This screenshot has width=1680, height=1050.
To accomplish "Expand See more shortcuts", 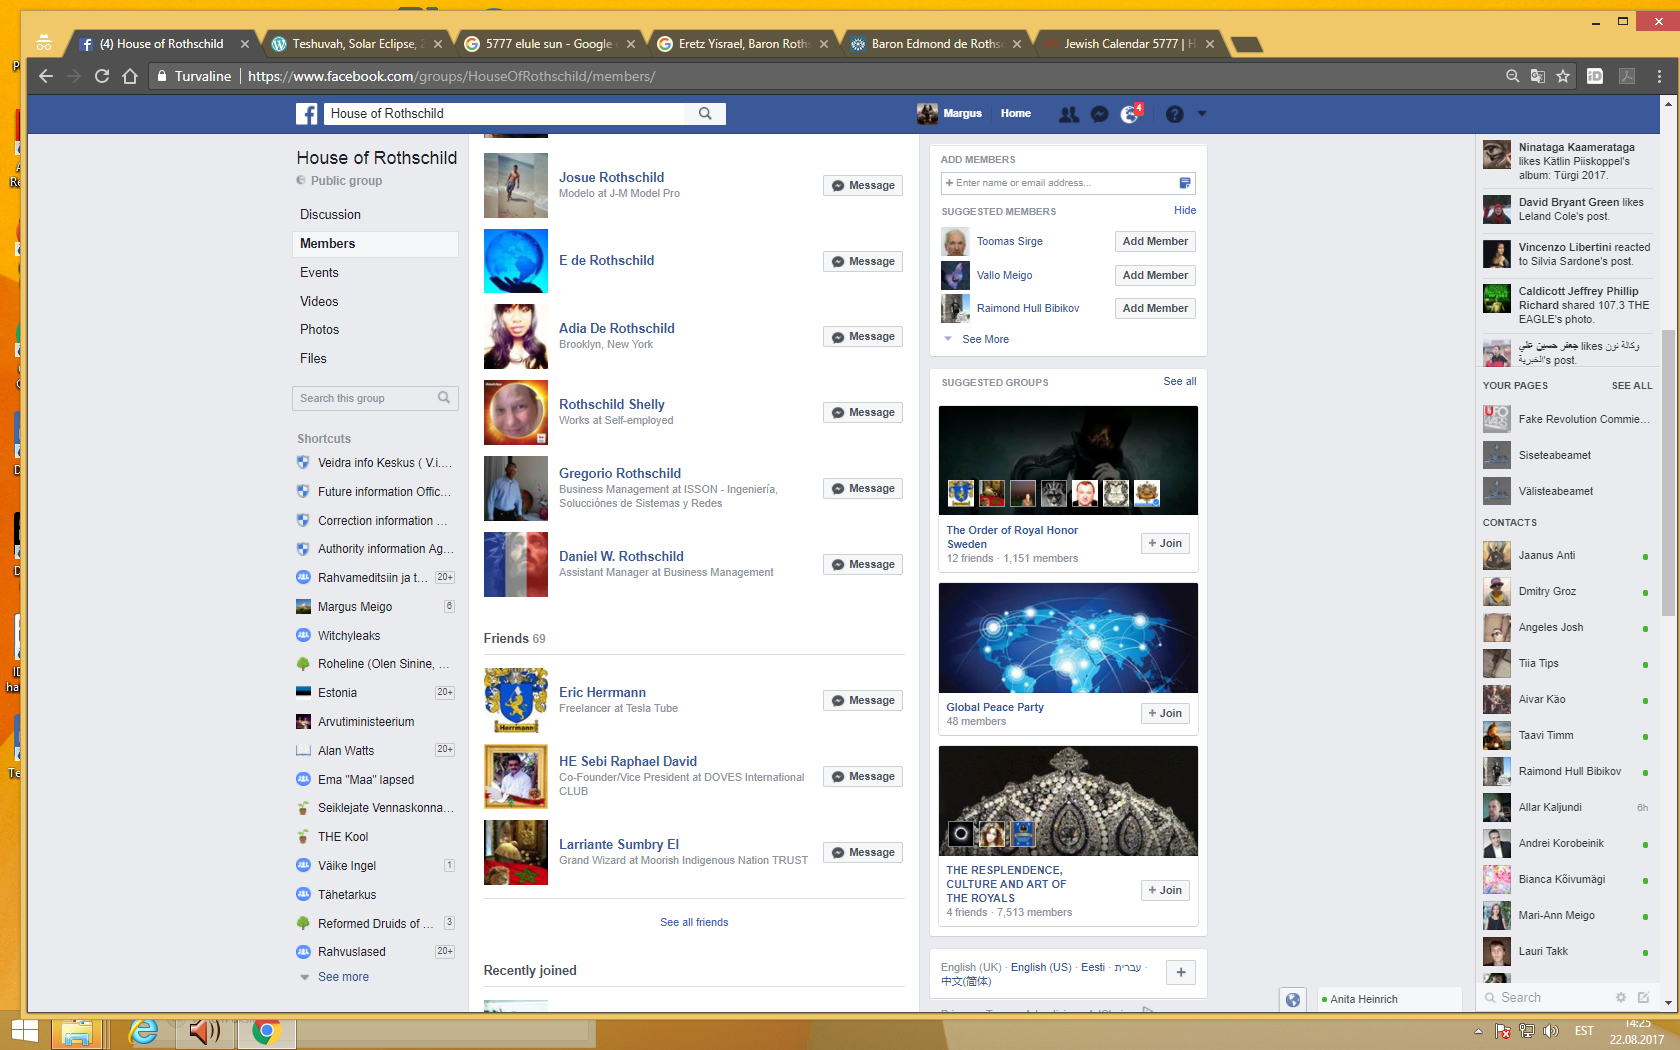I will 343,977.
